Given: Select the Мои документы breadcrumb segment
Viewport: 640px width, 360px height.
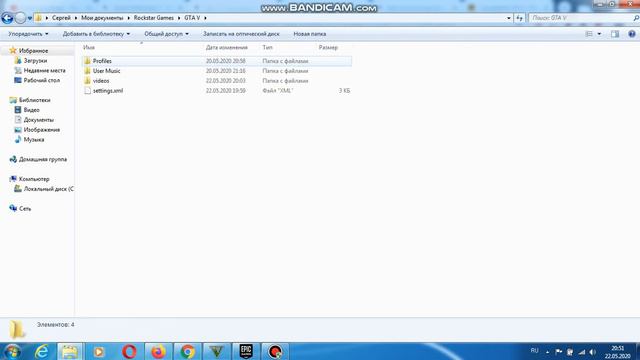Looking at the screenshot, I should (102, 18).
